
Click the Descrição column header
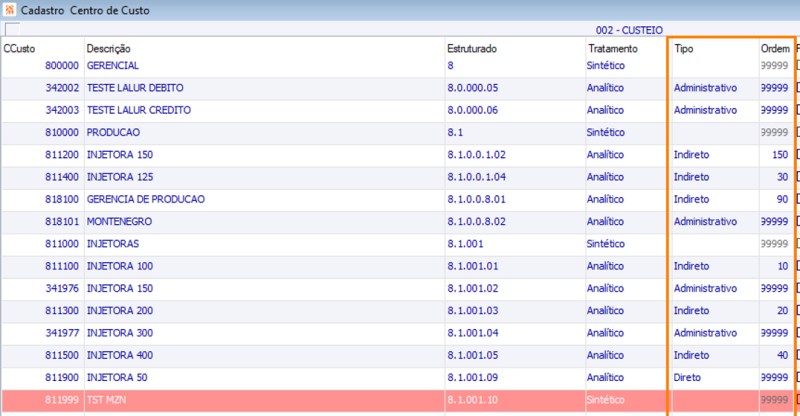[108, 49]
